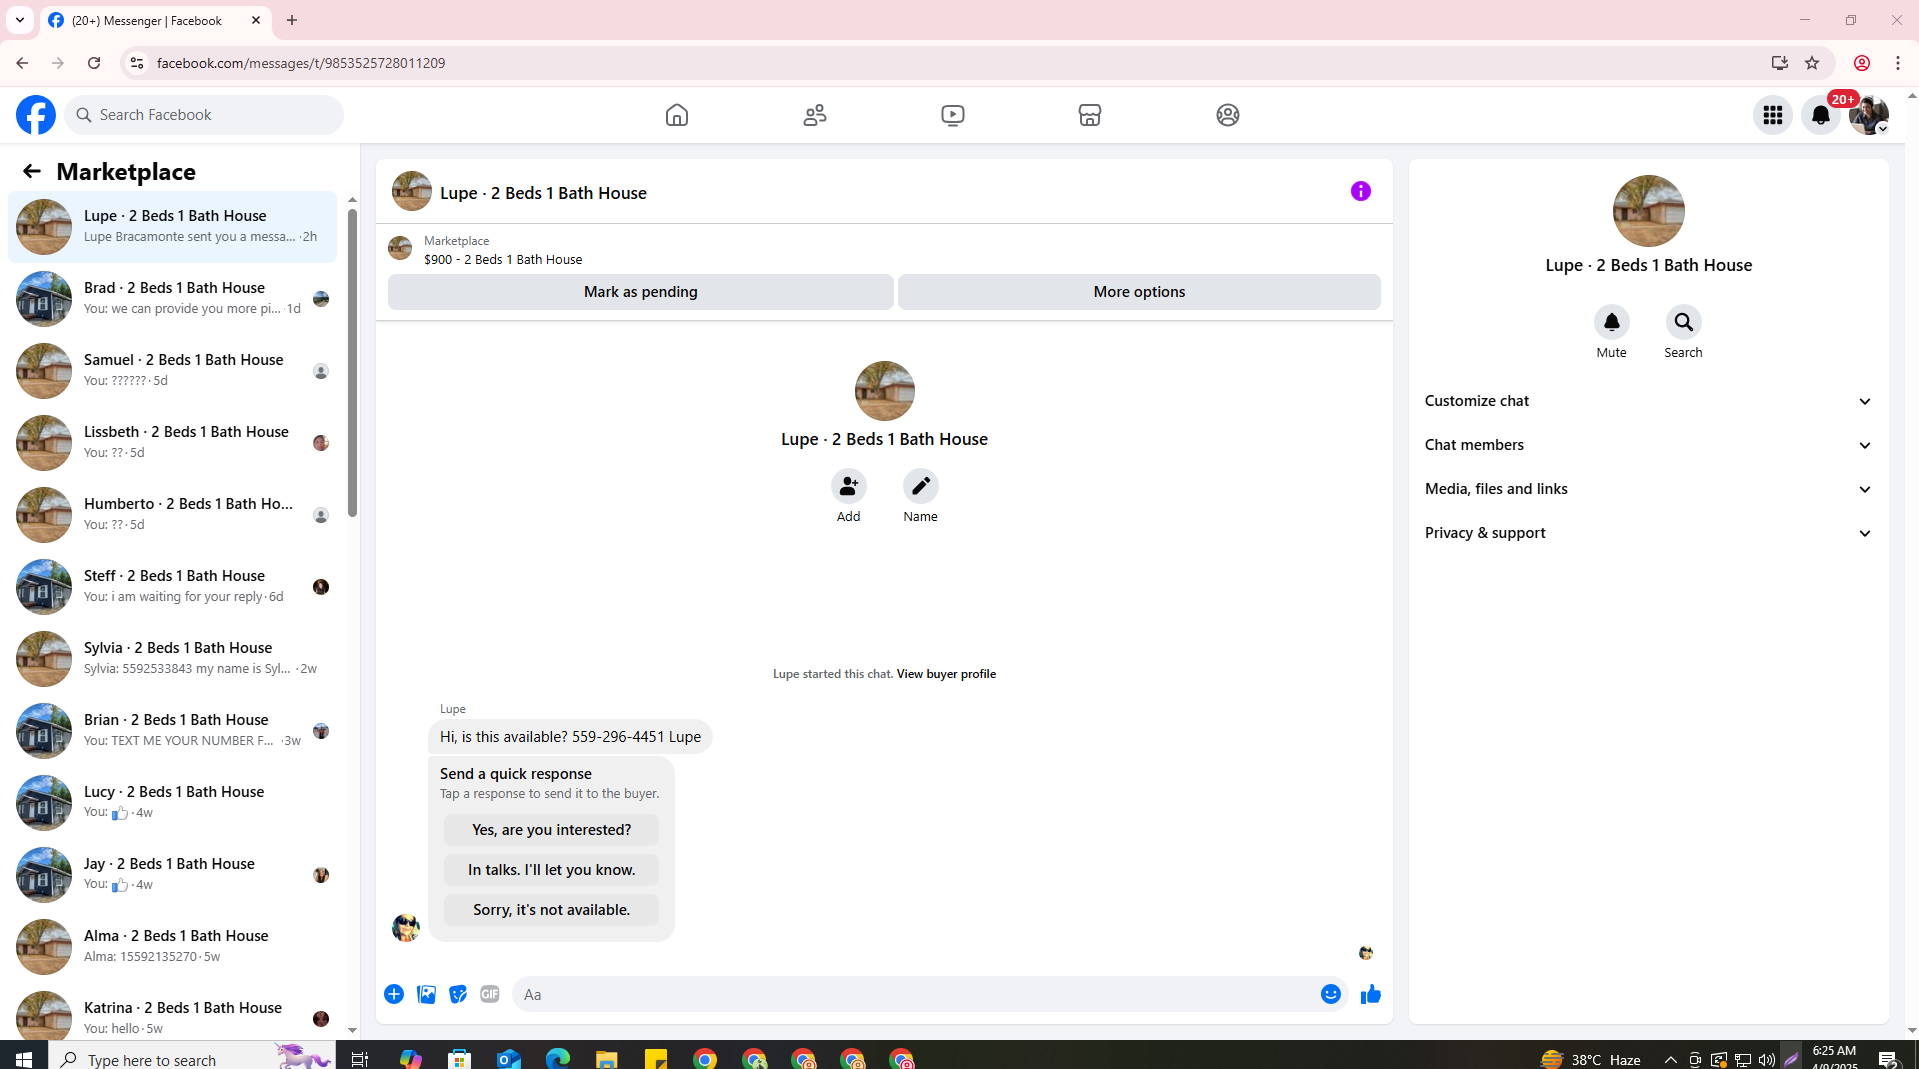
Task: Send quick reply 'Yes, are you interested?'
Action: tap(551, 830)
